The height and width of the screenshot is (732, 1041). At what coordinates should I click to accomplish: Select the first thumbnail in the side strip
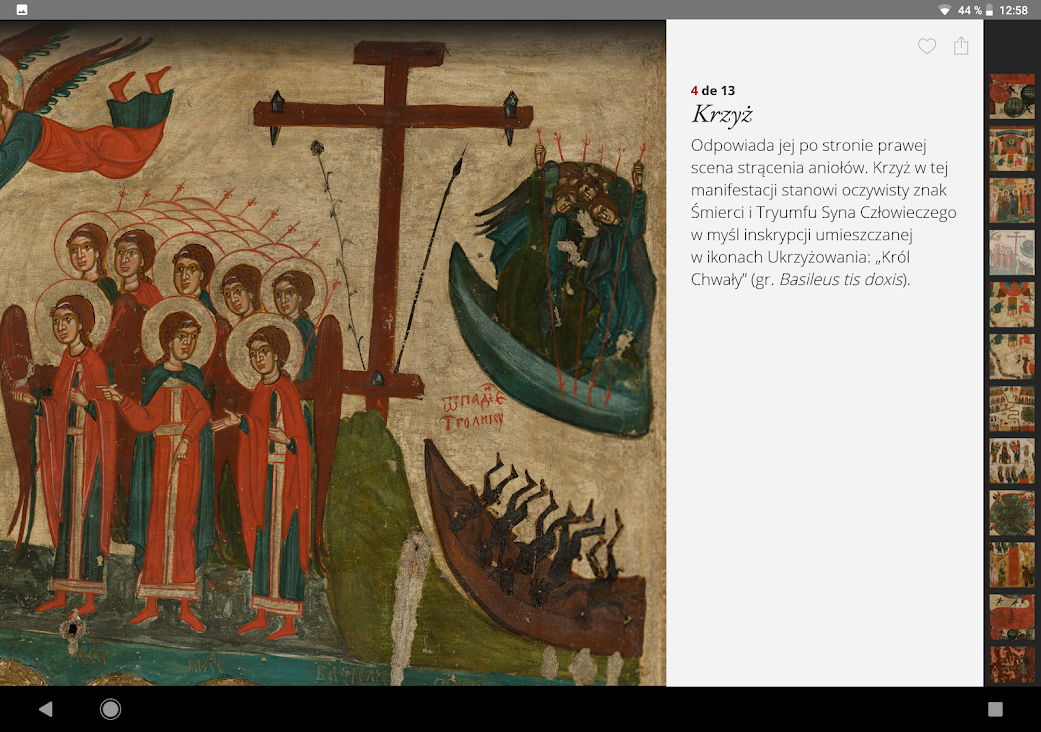click(1012, 96)
